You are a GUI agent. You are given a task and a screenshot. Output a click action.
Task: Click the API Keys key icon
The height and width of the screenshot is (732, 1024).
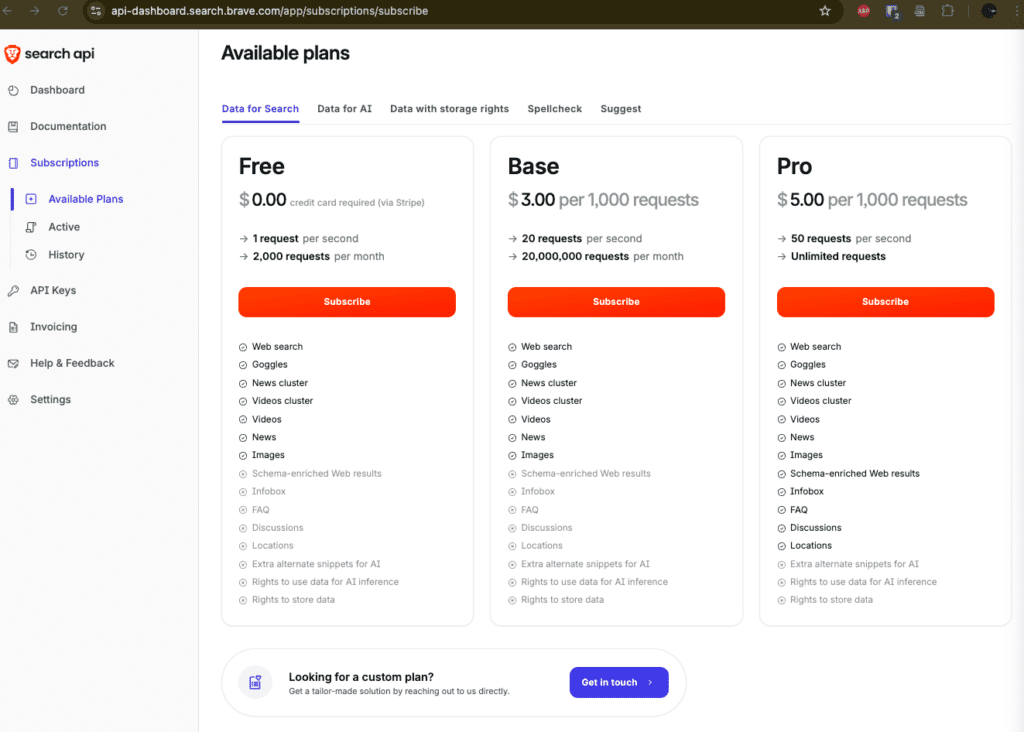click(13, 291)
